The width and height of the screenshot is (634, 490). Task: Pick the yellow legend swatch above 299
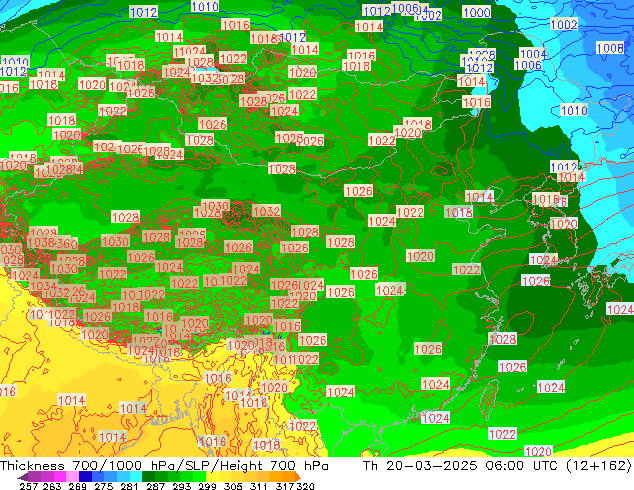212,477
